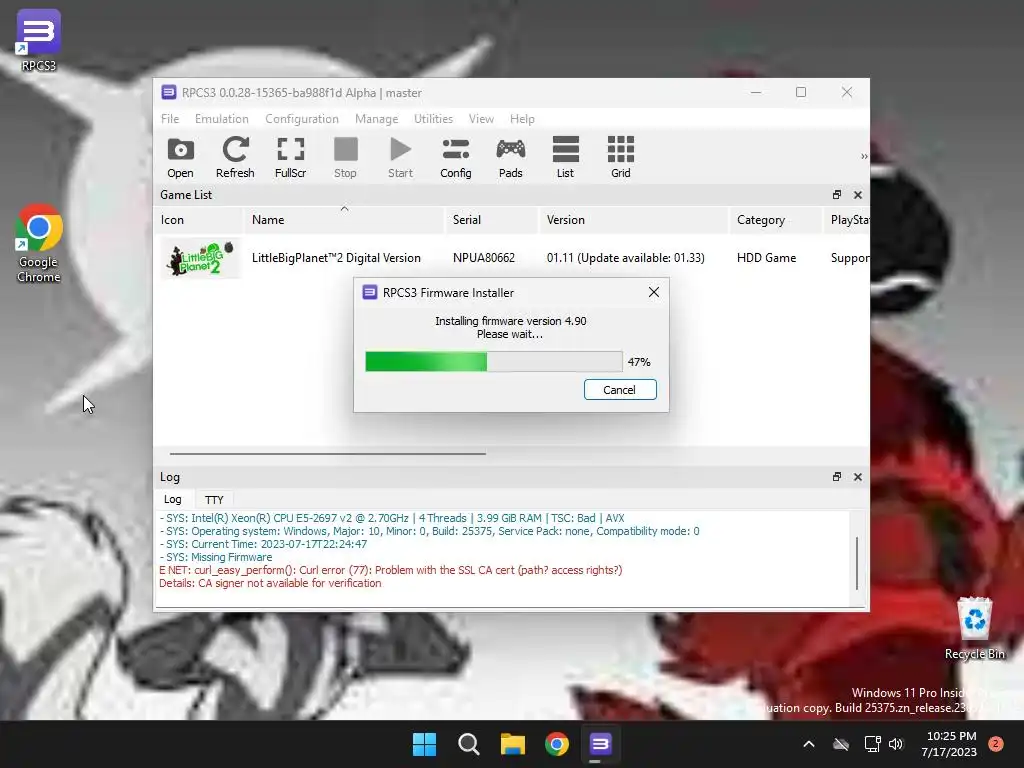Open the Configuration menu
This screenshot has width=1024, height=768.
tap(302, 119)
